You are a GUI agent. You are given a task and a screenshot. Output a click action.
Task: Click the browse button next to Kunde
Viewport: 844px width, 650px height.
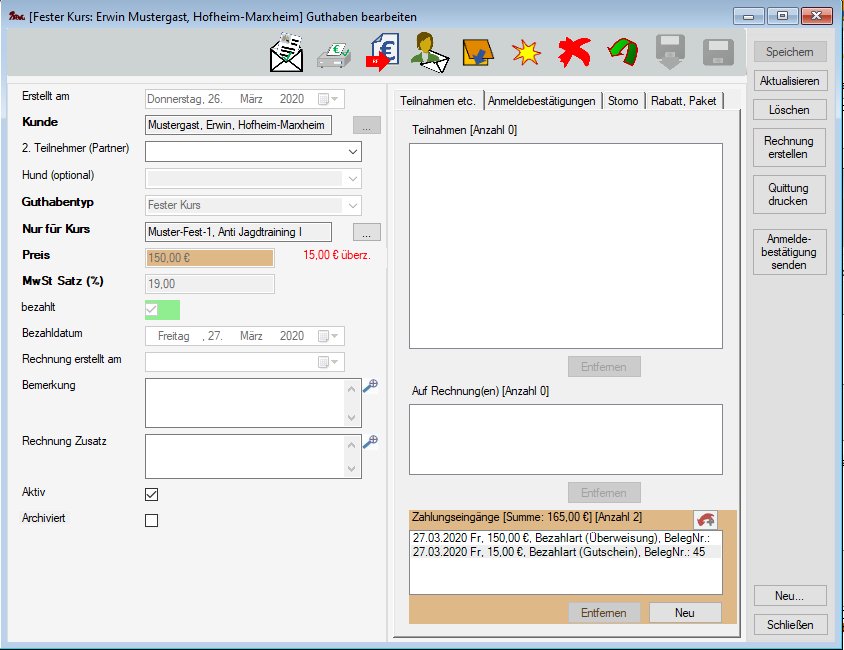[x=367, y=126]
